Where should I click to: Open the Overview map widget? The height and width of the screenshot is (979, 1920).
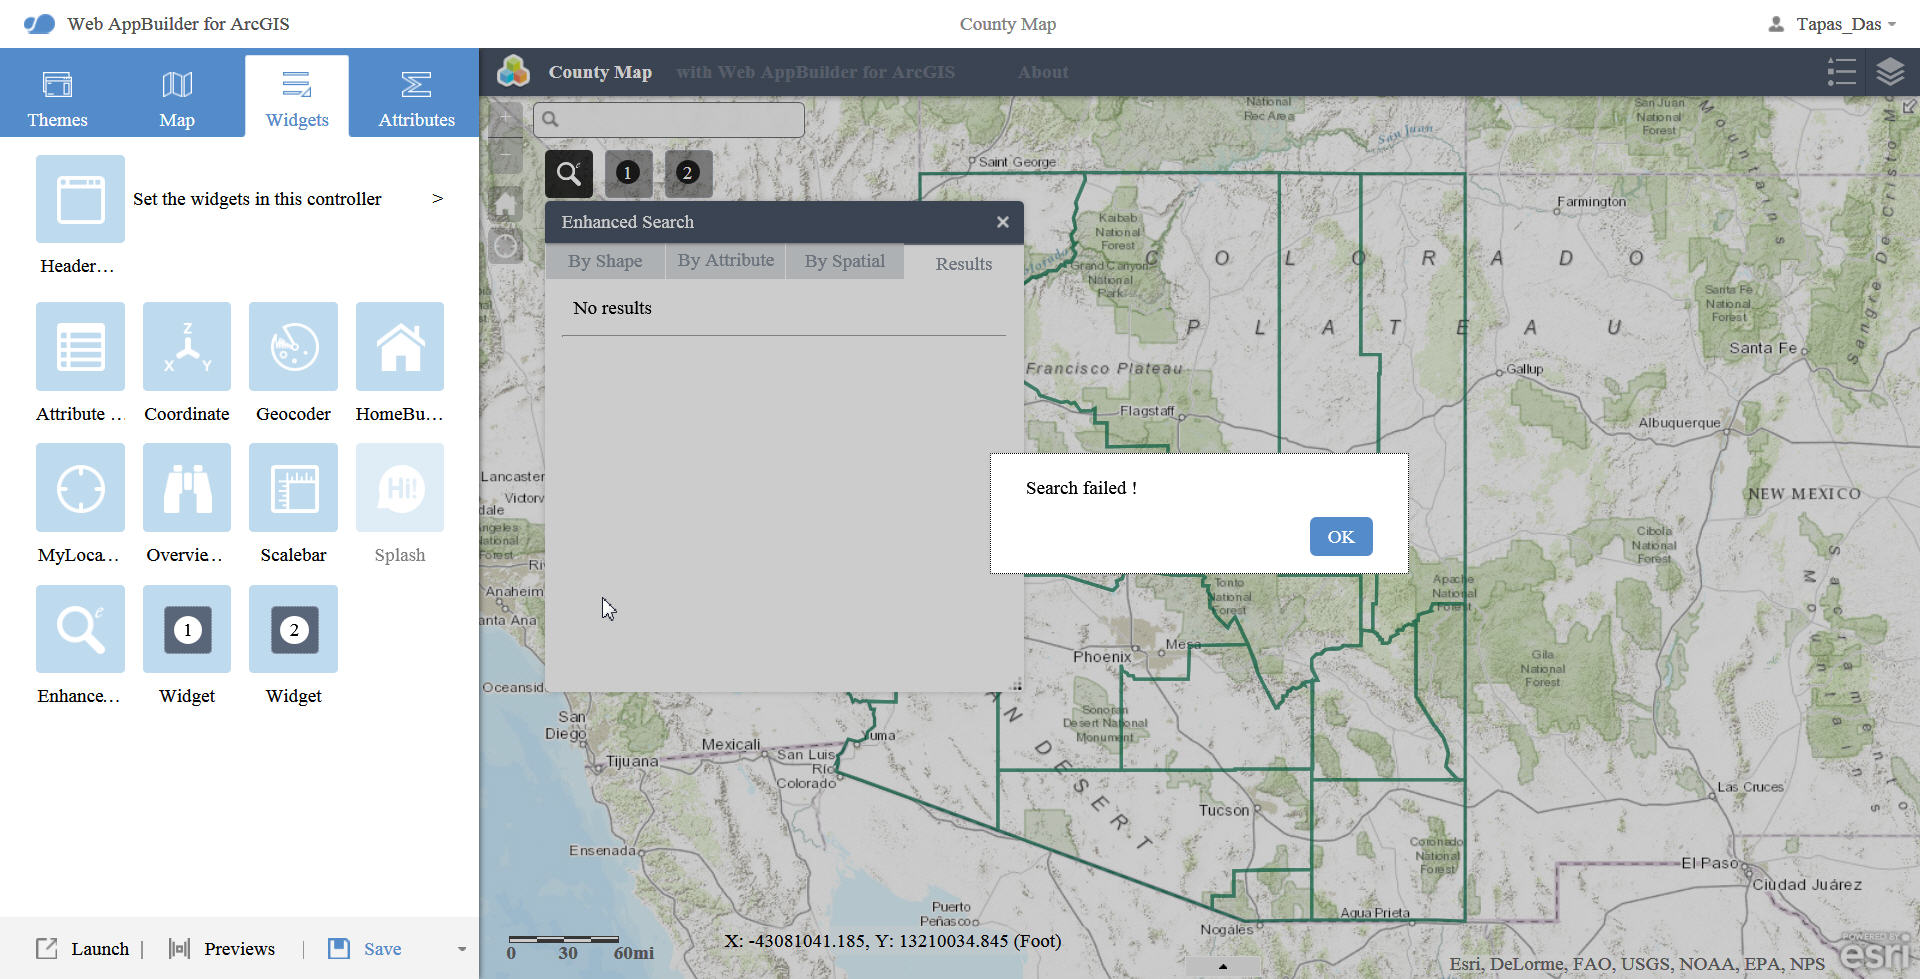click(186, 488)
